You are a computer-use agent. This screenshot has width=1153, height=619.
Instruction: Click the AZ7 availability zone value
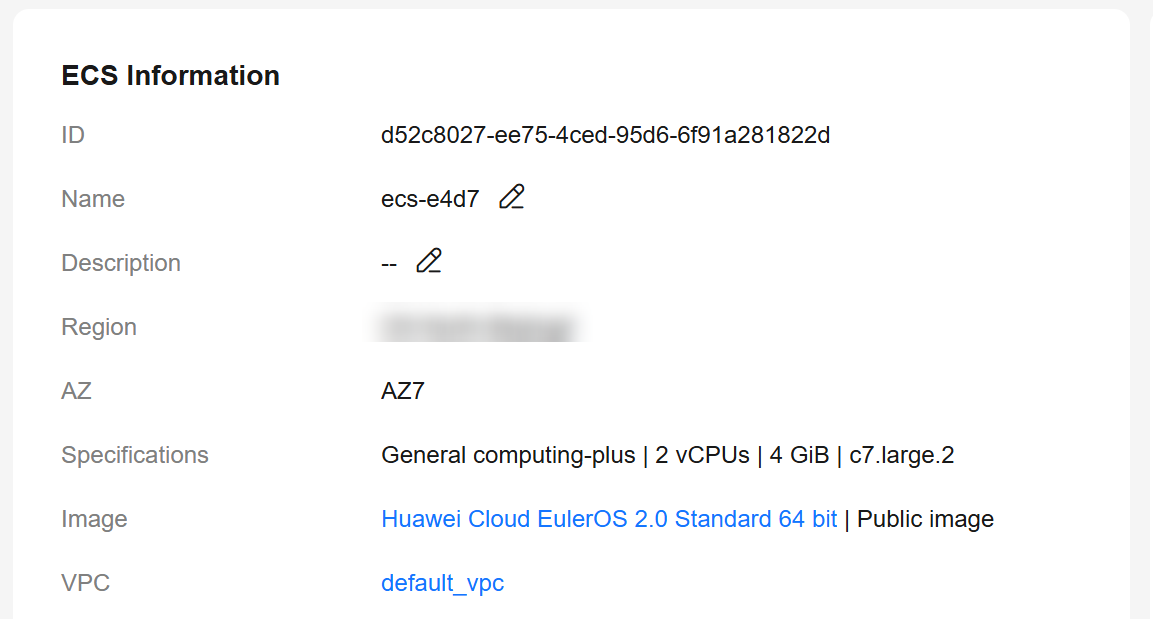coord(403,391)
